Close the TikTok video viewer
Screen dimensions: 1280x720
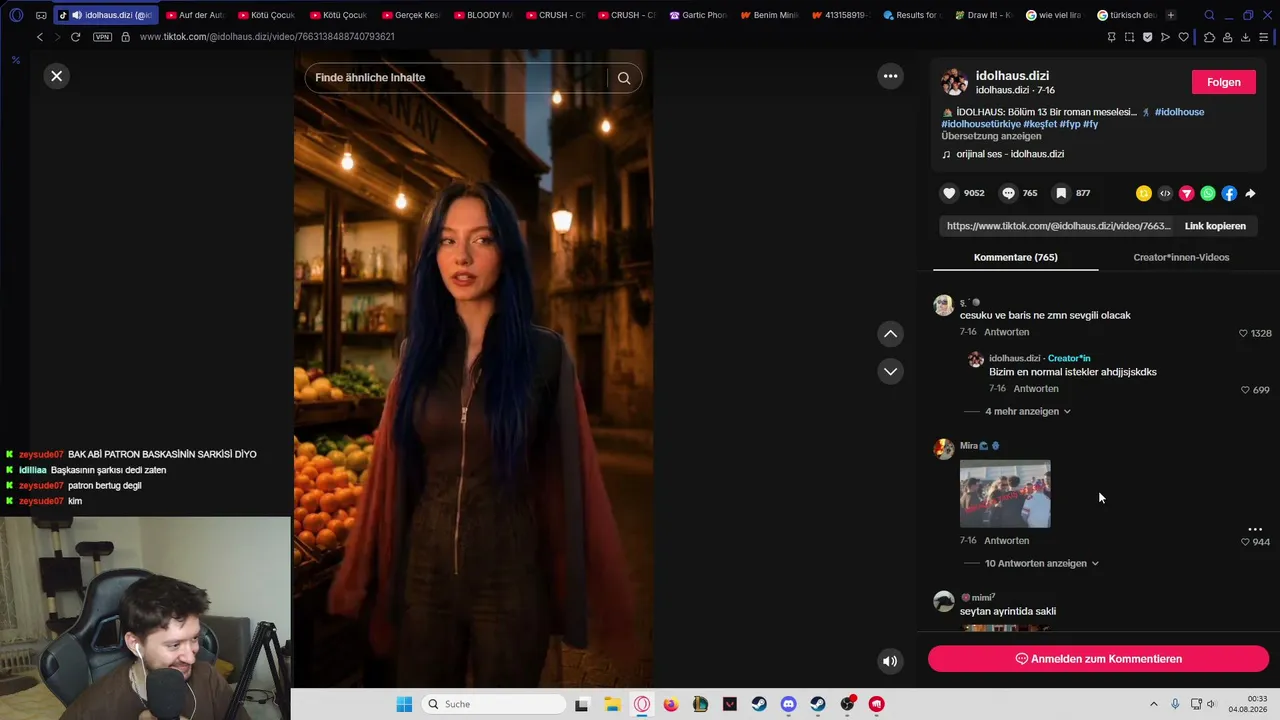[57, 76]
